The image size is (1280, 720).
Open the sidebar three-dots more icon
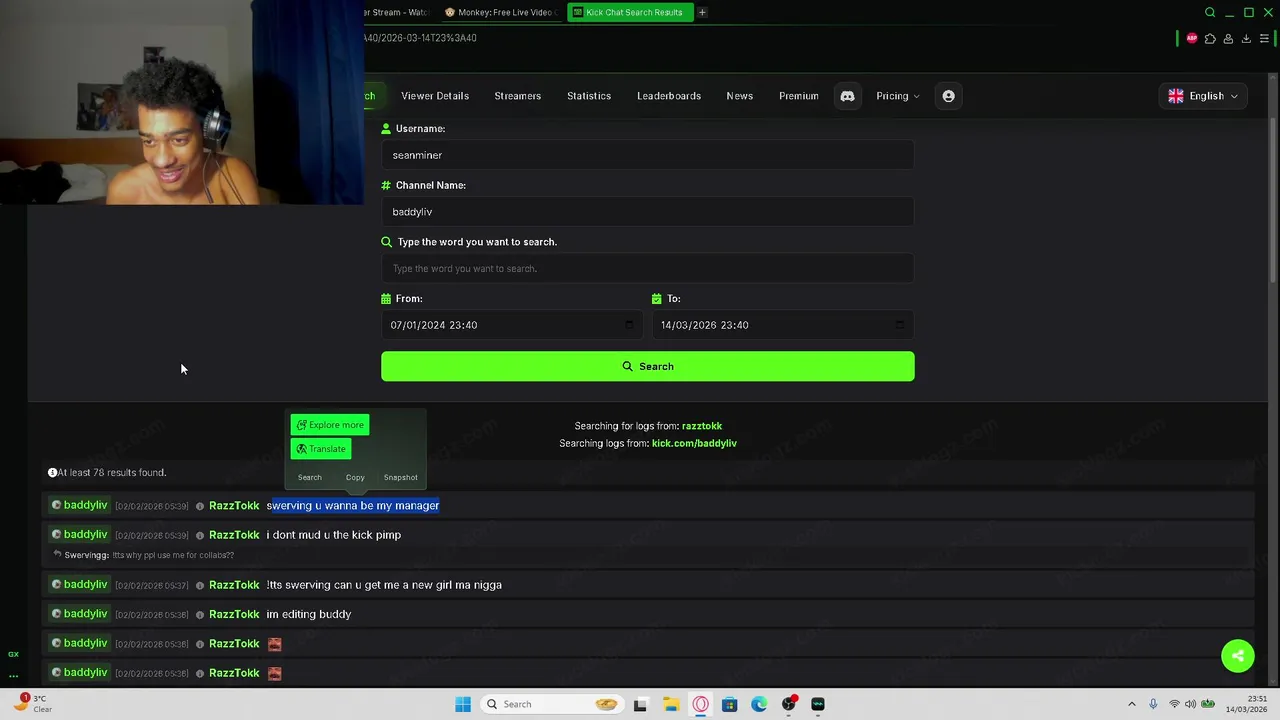tap(13, 676)
